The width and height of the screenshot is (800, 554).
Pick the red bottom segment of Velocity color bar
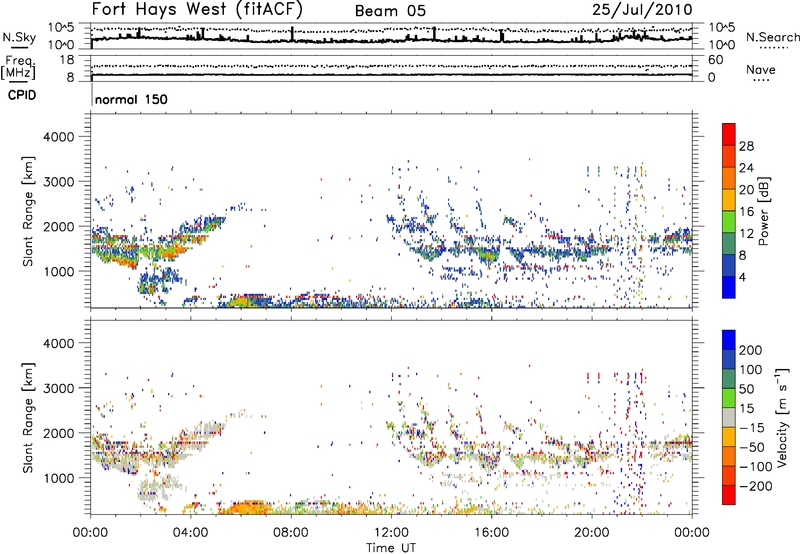tap(729, 495)
